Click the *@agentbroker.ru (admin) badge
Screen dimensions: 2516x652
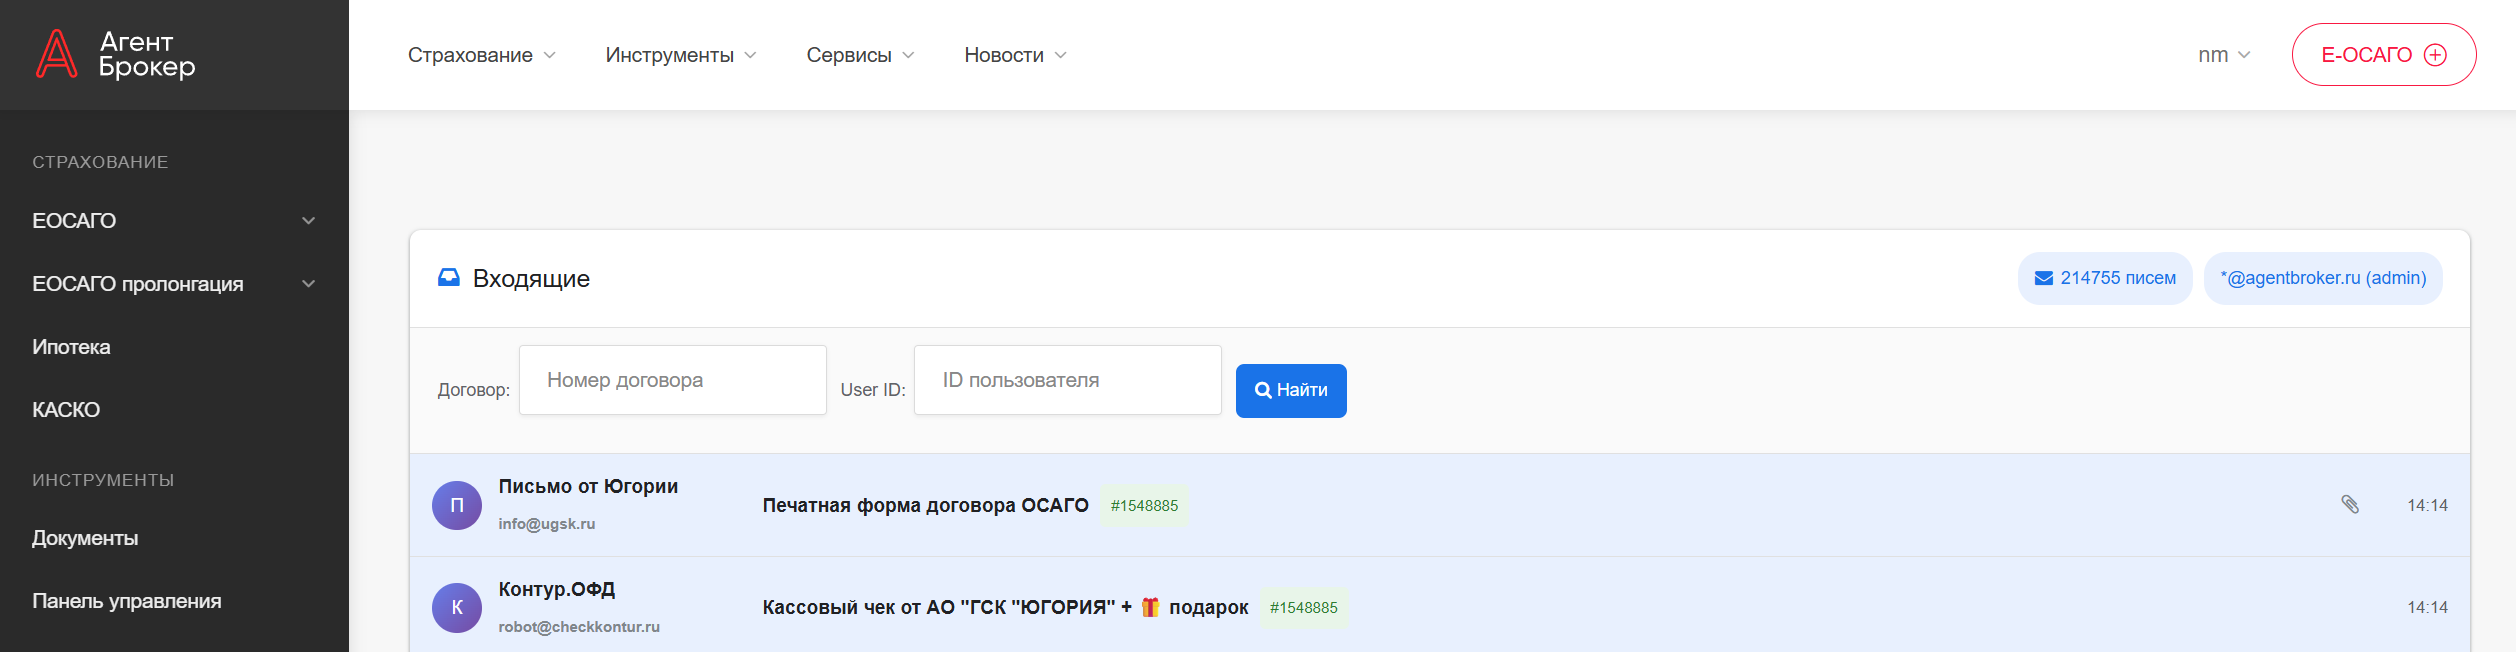(2322, 278)
